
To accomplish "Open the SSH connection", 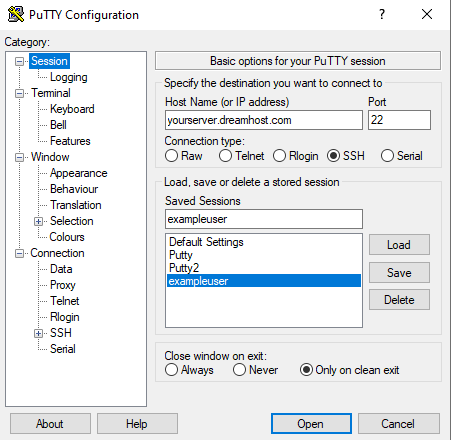I will point(311,424).
